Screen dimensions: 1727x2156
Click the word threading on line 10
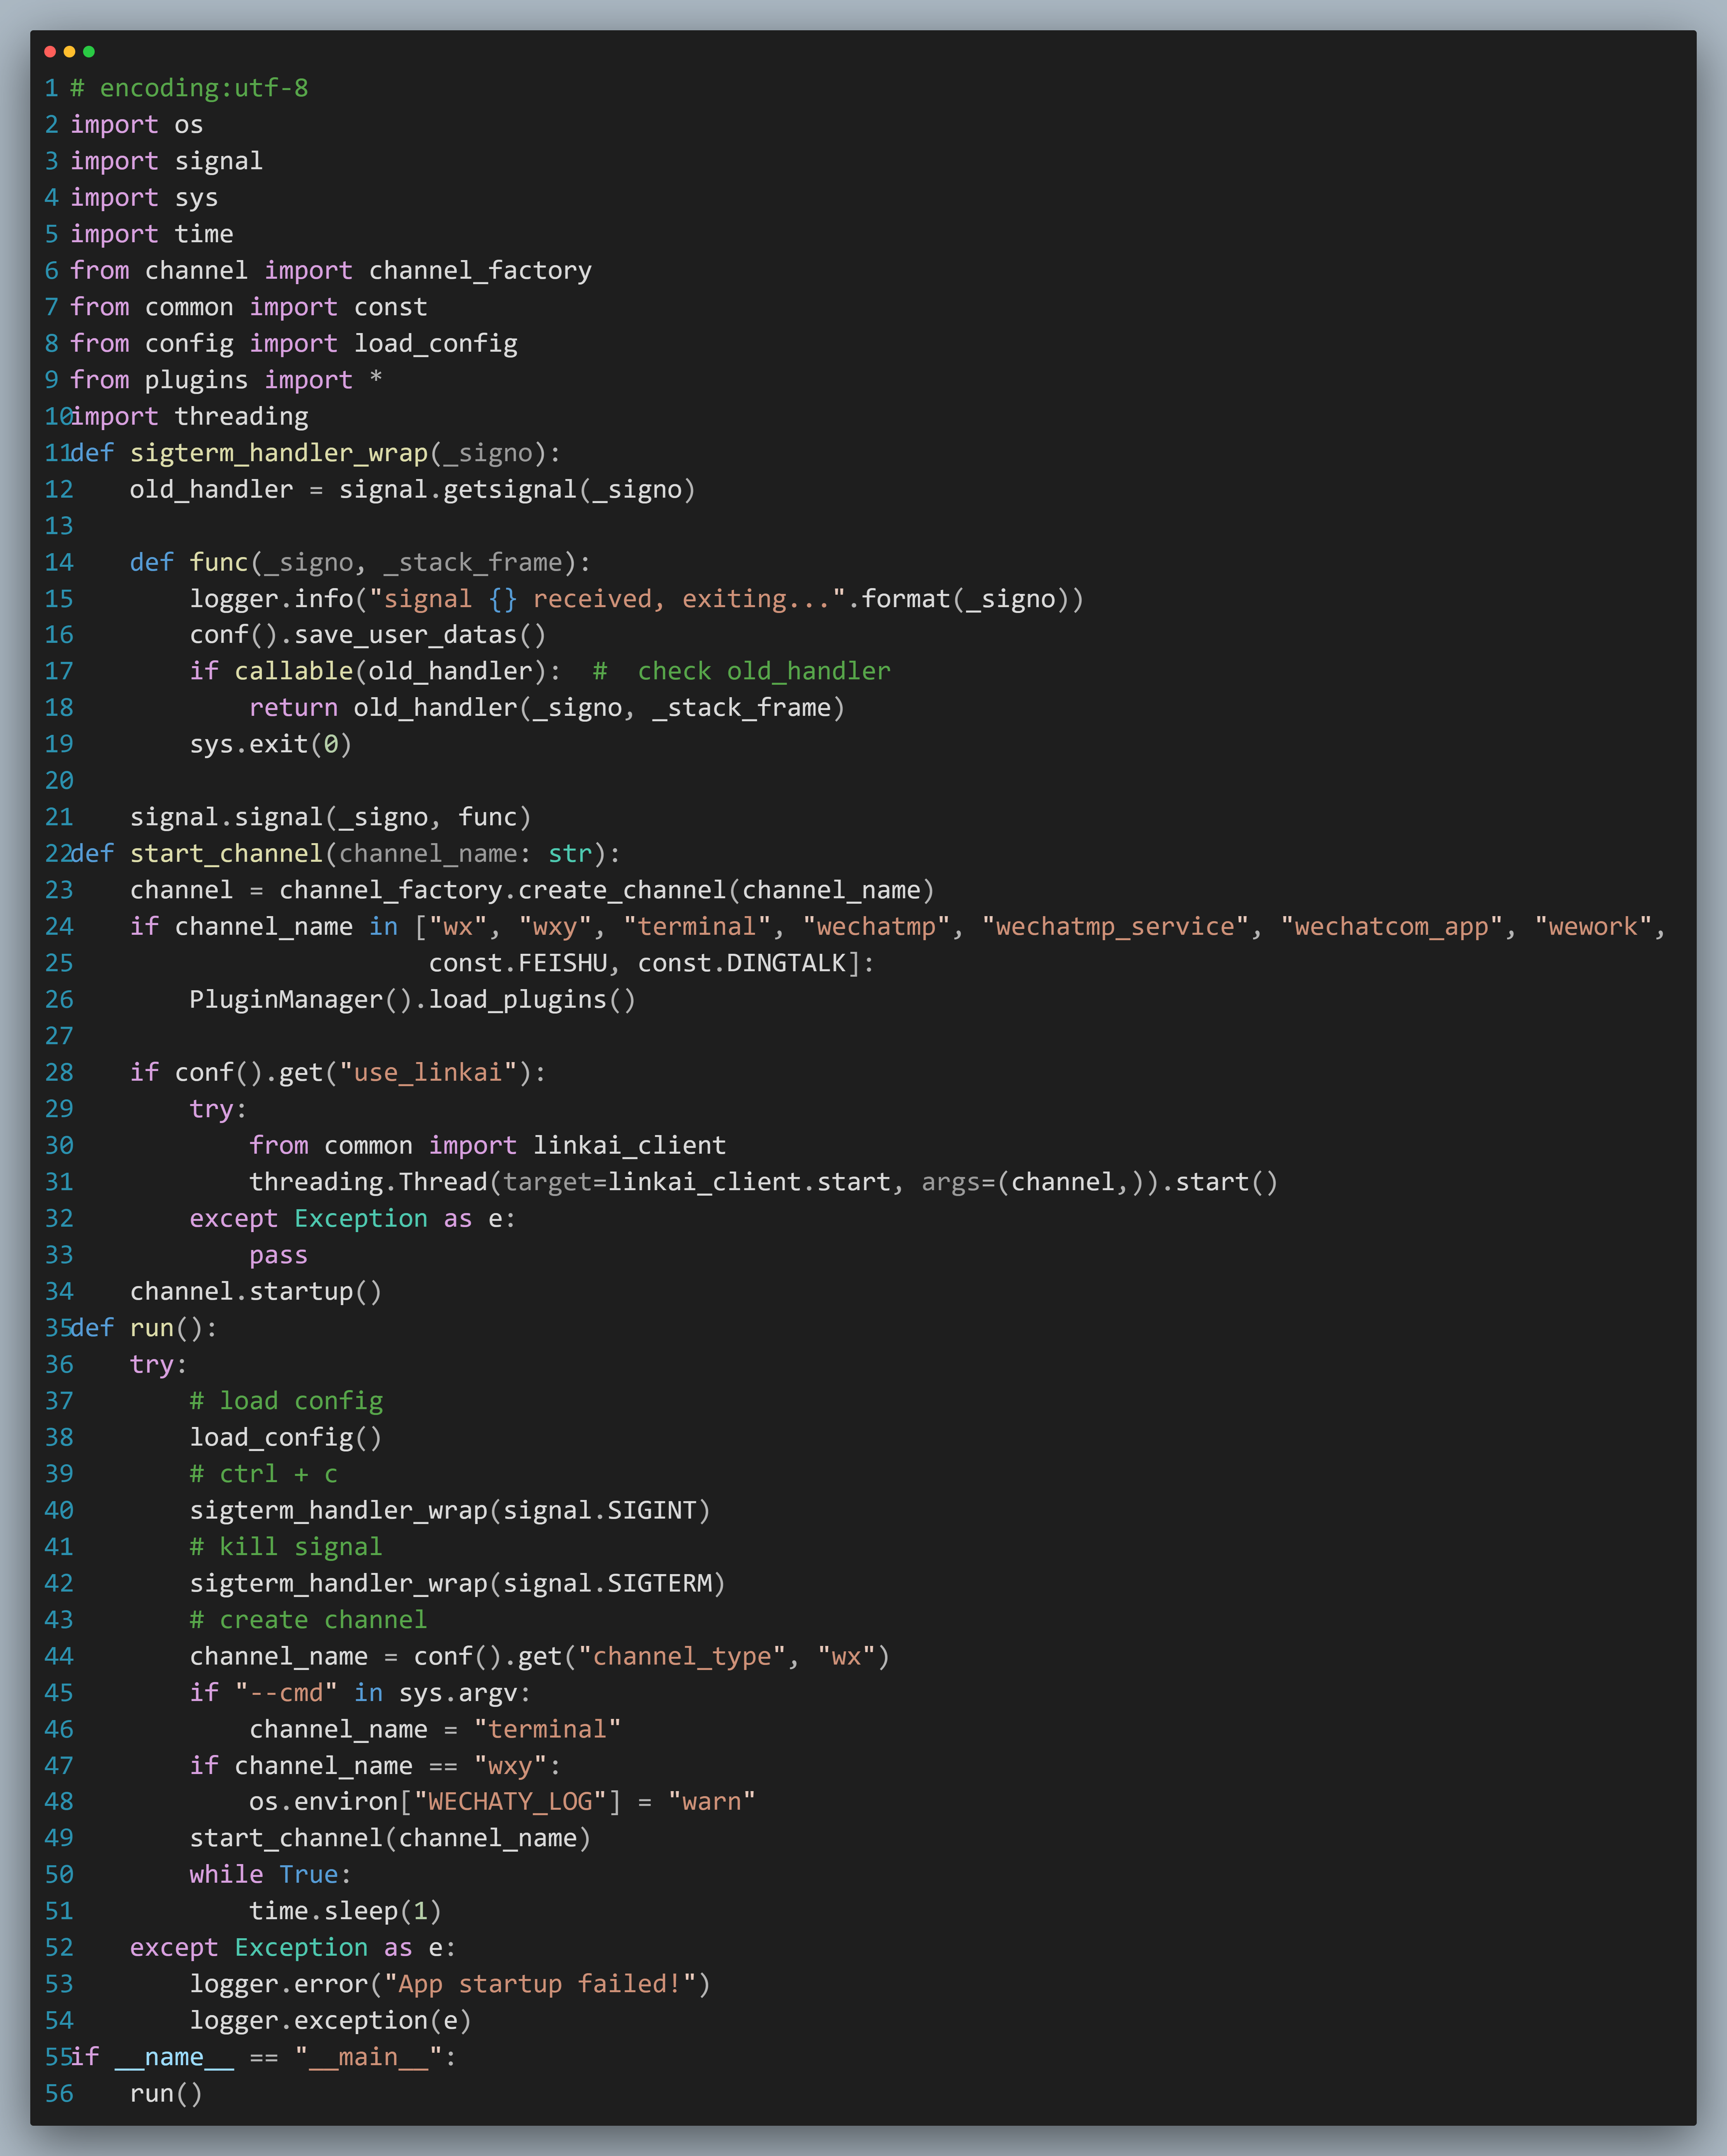(241, 416)
